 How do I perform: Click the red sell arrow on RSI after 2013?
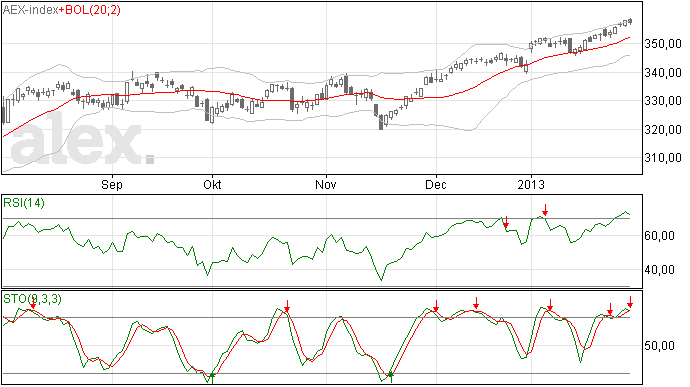pyautogui.click(x=545, y=210)
